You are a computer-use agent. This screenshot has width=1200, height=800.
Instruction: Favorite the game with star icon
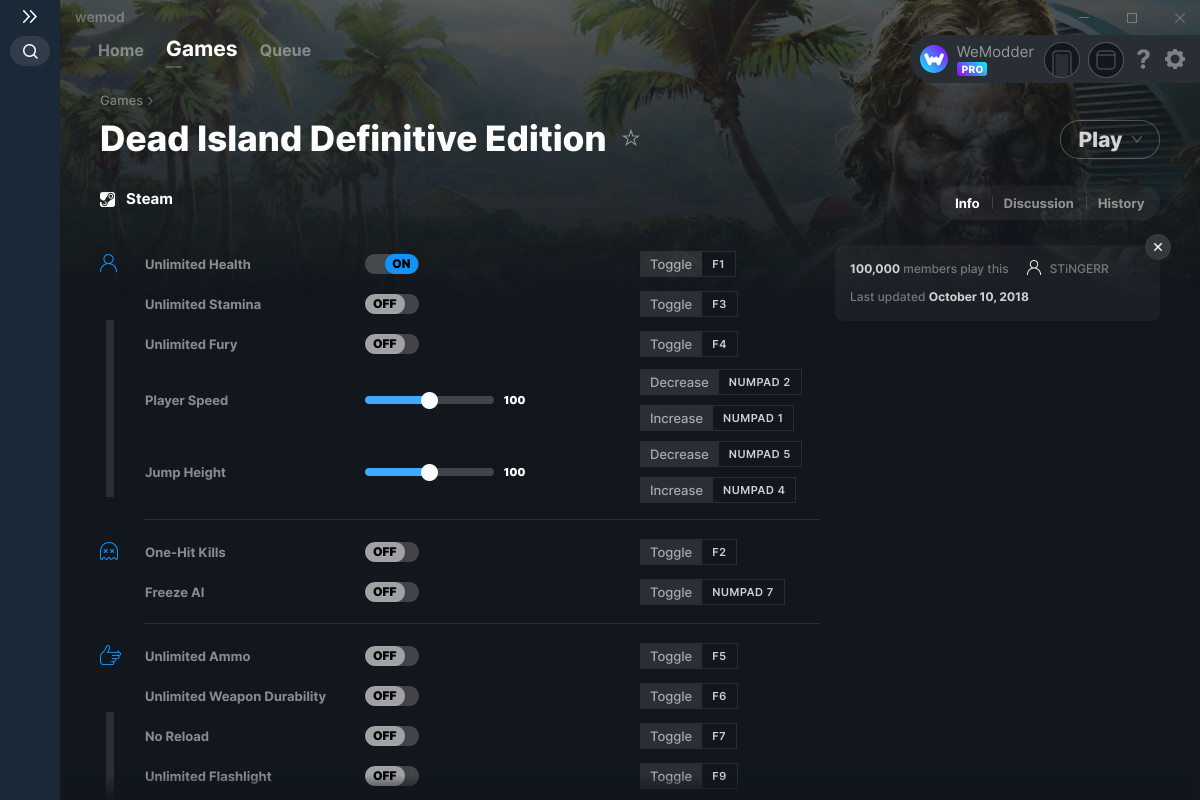pyautogui.click(x=631, y=138)
